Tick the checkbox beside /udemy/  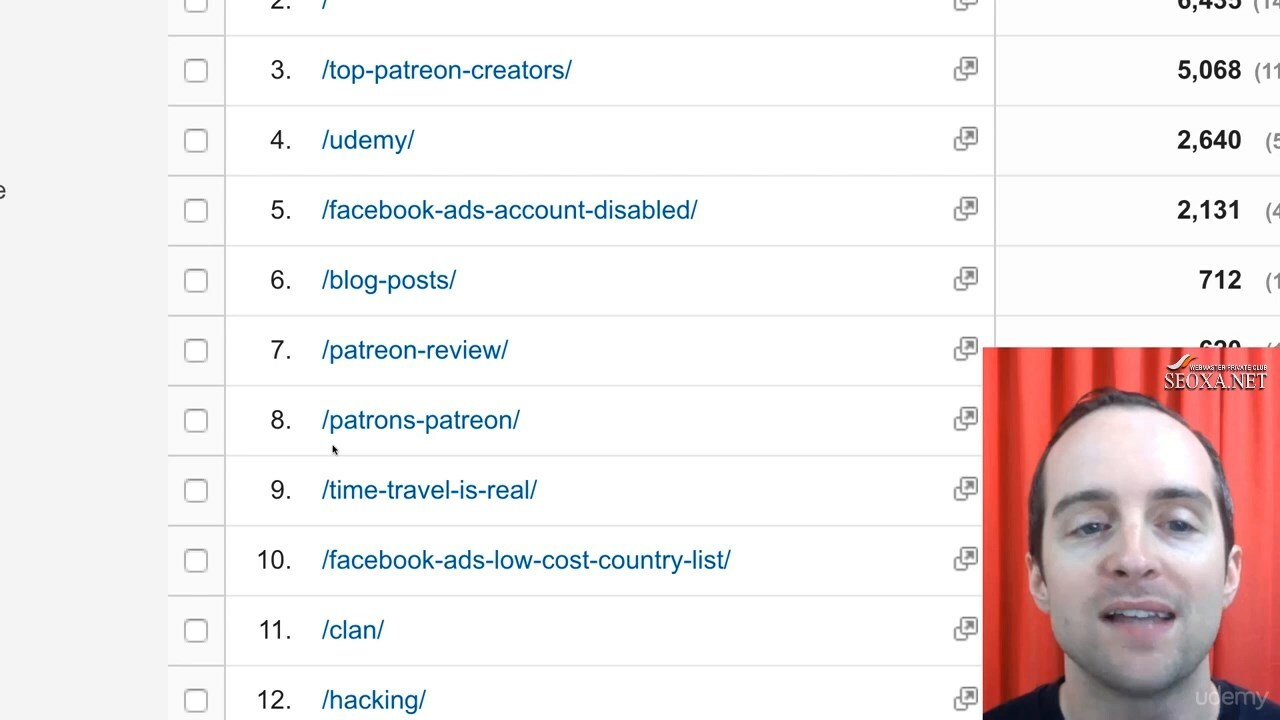[196, 141]
